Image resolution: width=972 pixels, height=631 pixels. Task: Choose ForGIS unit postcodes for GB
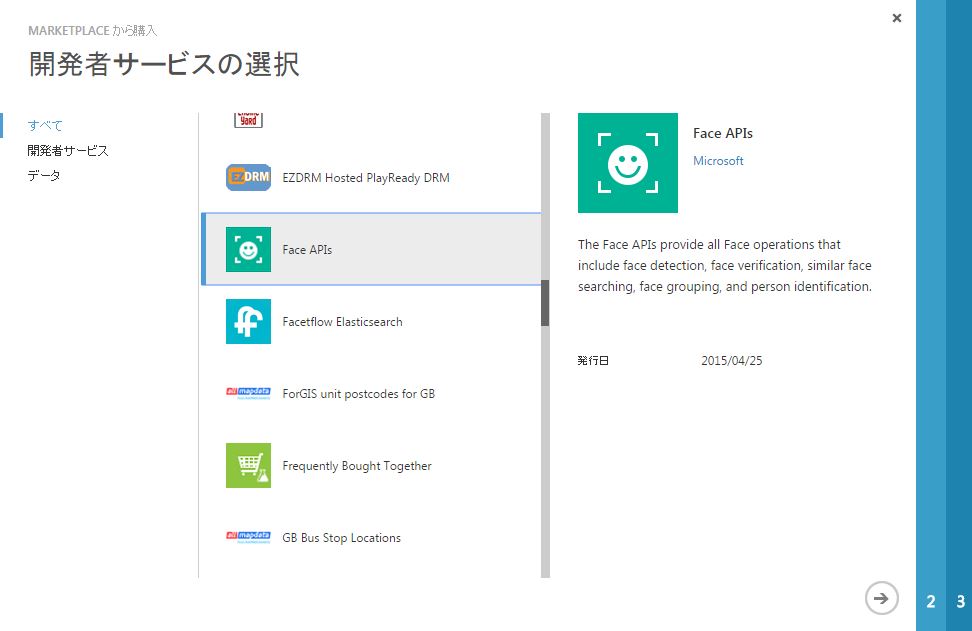coord(358,394)
